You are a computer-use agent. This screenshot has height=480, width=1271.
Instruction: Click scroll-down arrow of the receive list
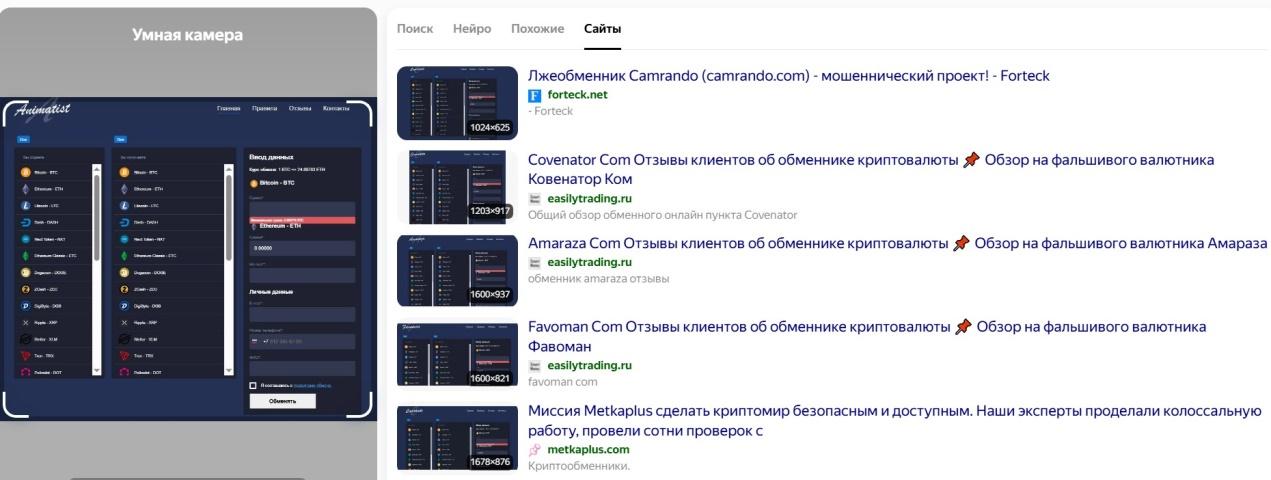point(228,371)
